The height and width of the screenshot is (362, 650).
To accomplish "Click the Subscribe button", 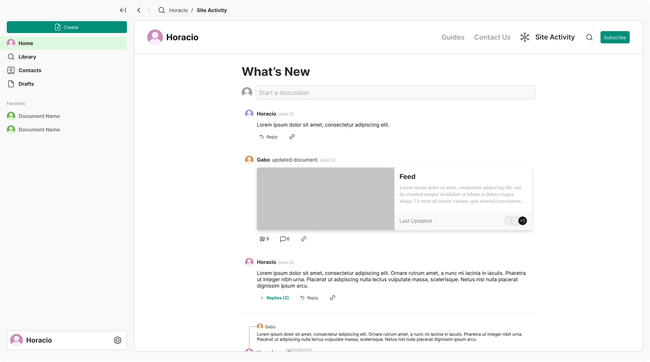I will [x=615, y=37].
